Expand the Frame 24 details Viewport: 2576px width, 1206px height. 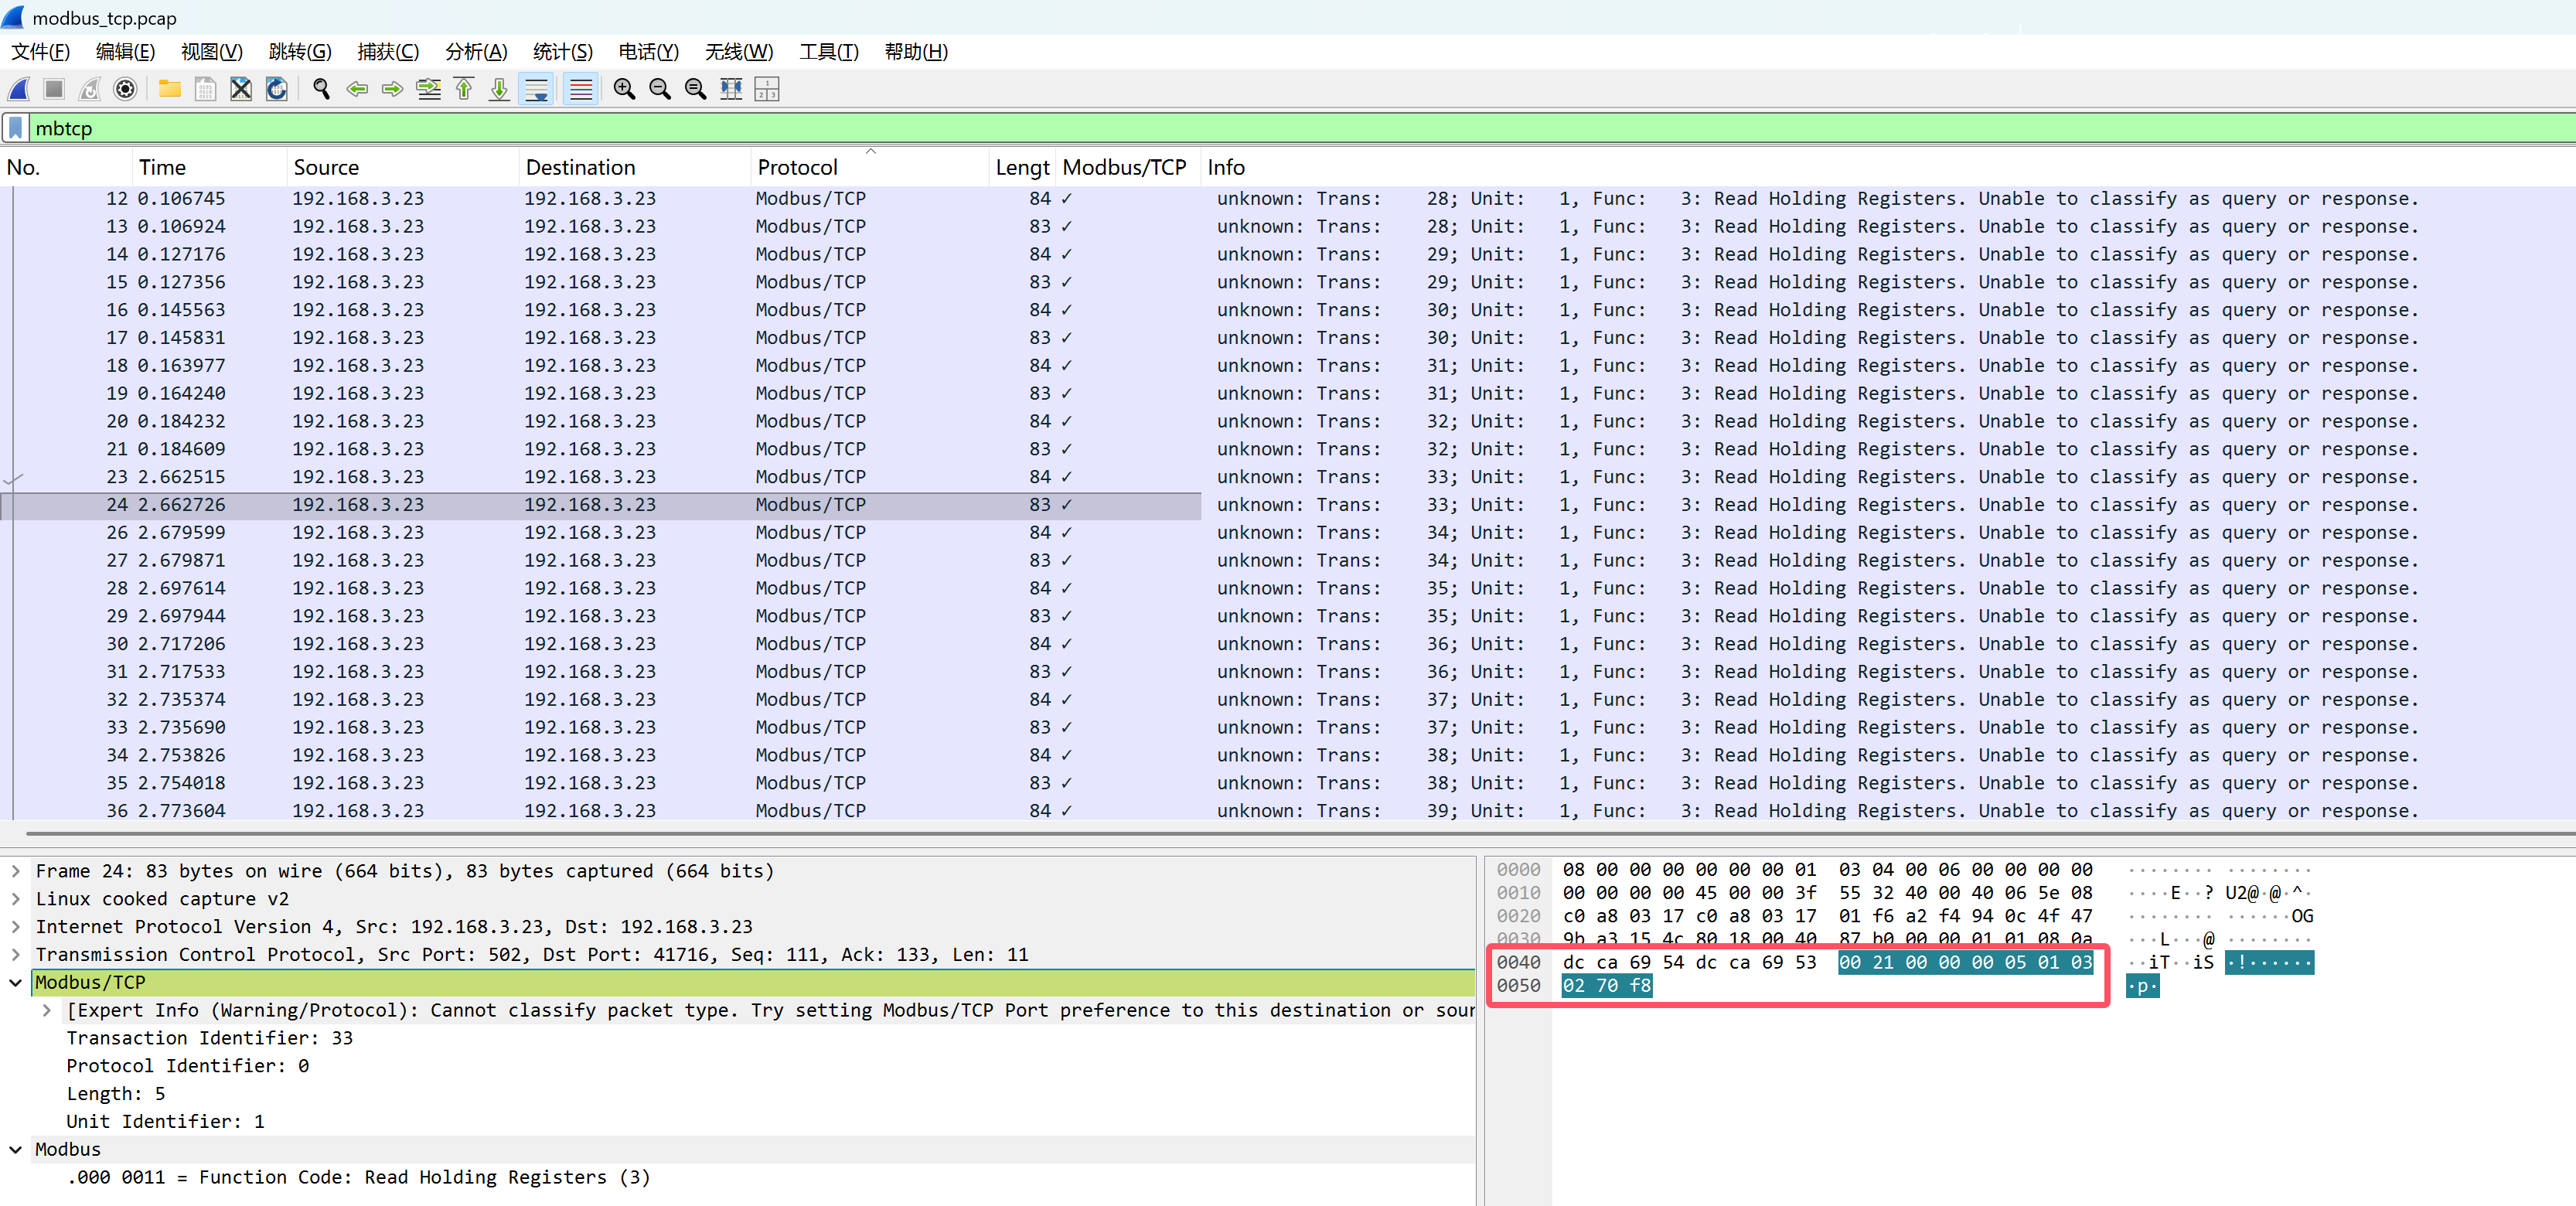pyautogui.click(x=16, y=871)
